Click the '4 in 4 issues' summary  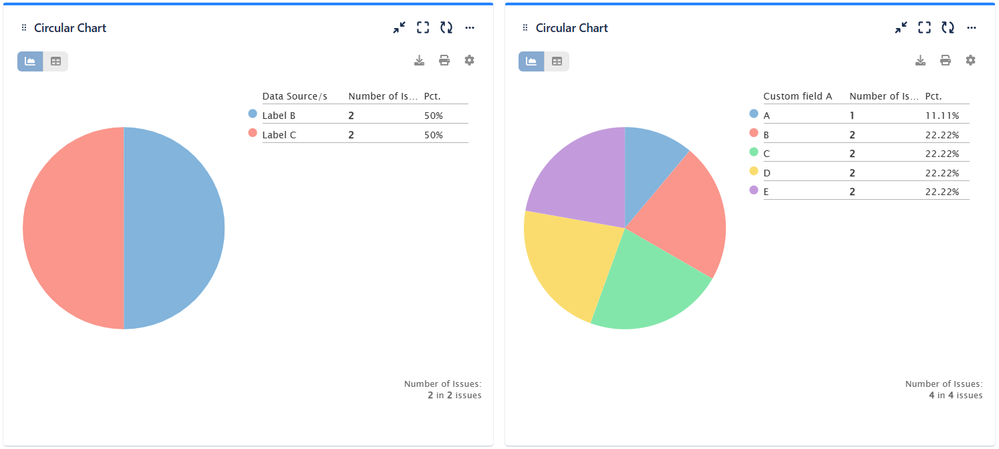(956, 395)
